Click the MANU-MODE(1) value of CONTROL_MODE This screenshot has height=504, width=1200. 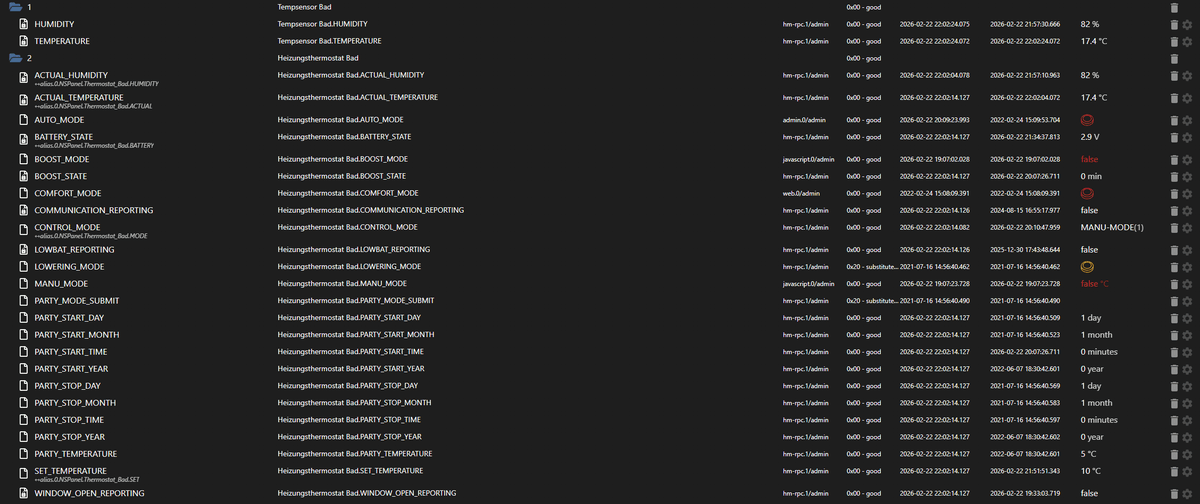[x=1112, y=228]
